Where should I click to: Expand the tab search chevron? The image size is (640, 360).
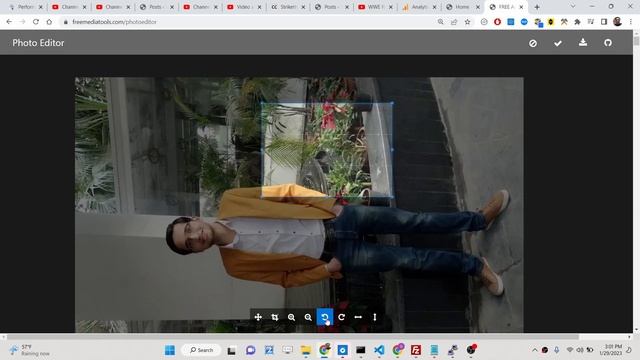[x=573, y=7]
